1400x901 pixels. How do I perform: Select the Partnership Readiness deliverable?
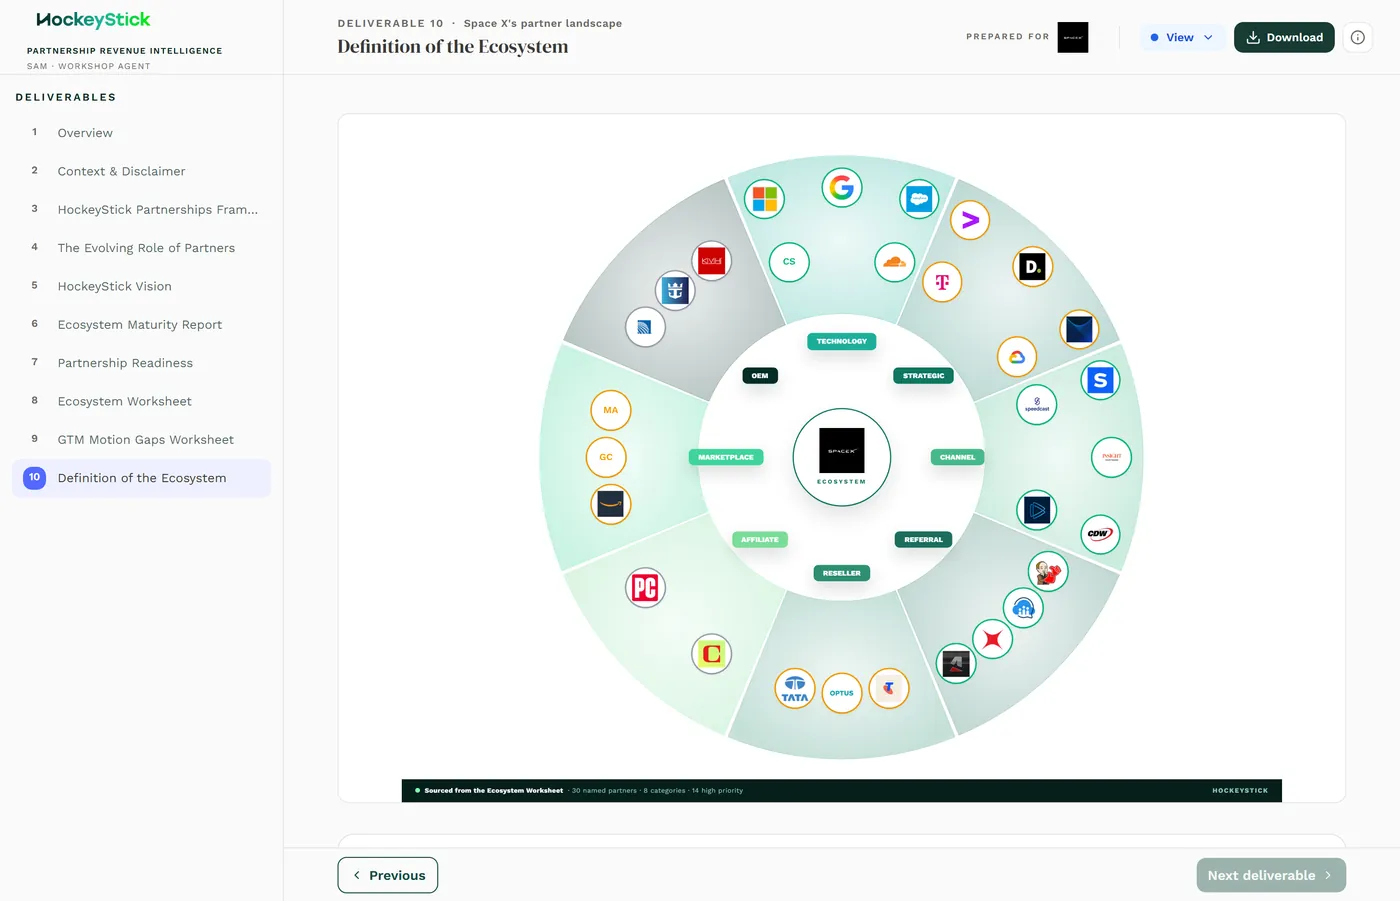tap(141, 363)
